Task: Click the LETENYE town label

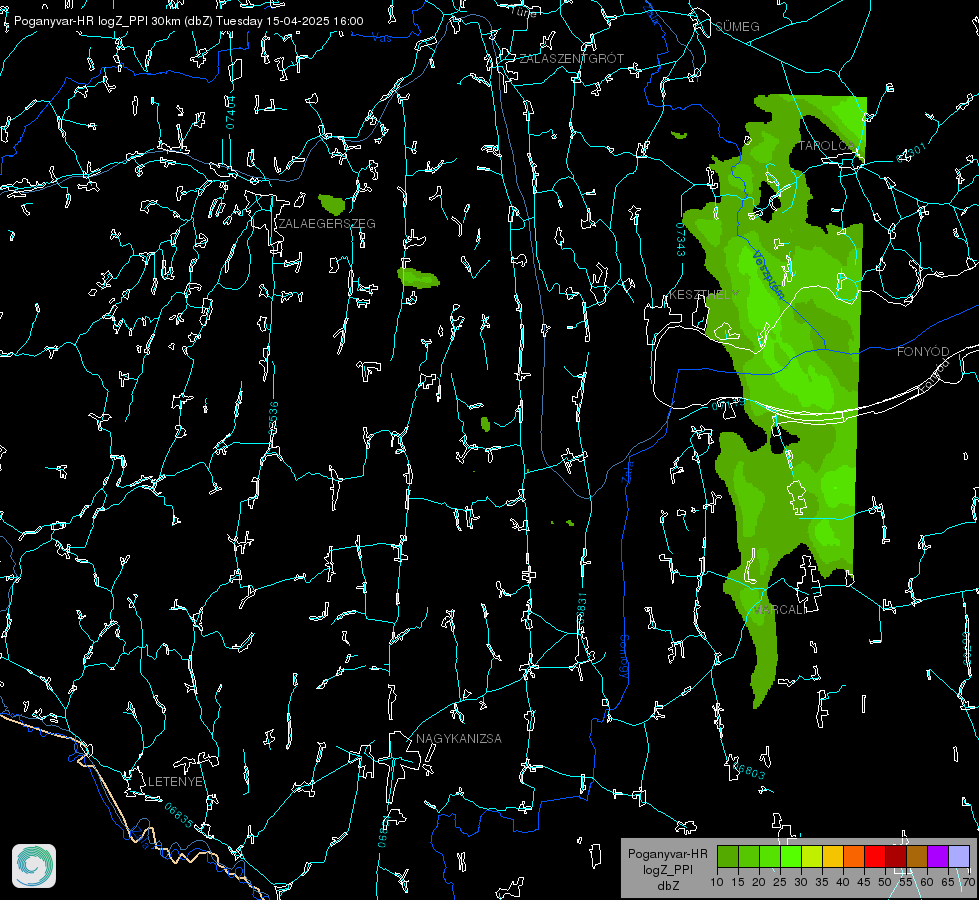Action: [x=175, y=782]
